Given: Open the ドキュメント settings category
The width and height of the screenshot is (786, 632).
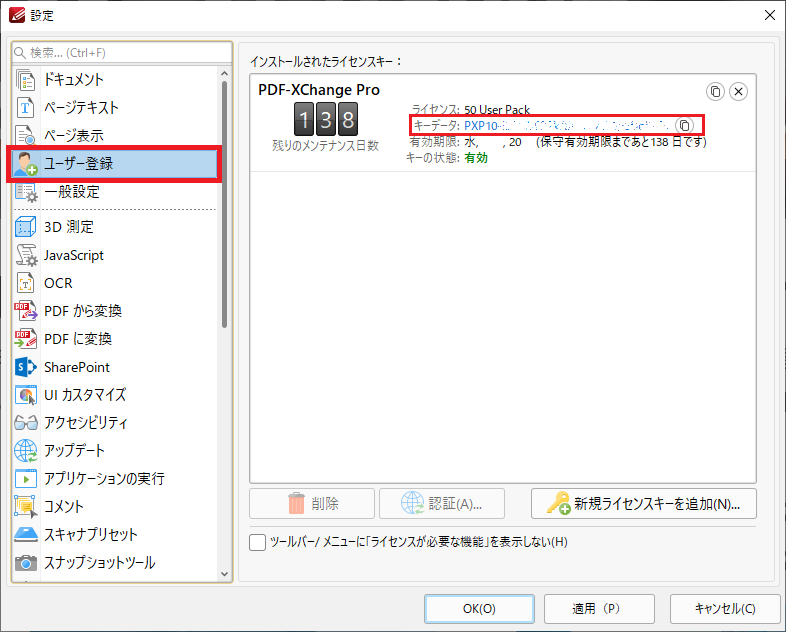Looking at the screenshot, I should (x=115, y=80).
